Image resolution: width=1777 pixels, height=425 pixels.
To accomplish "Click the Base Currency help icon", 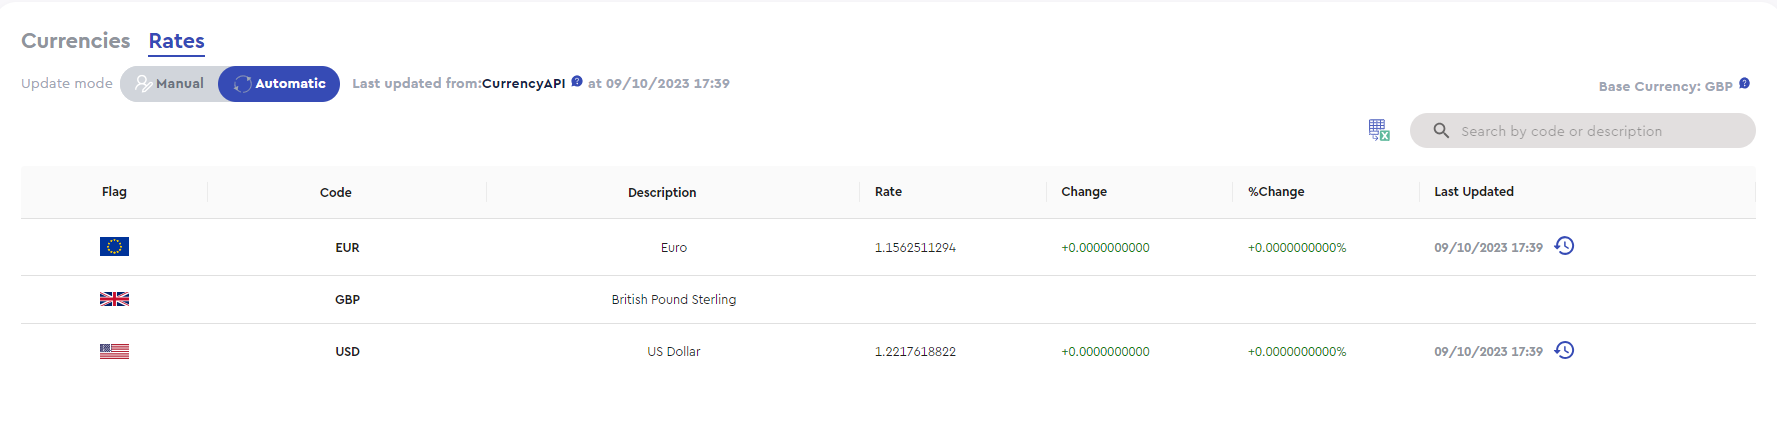I will pos(1744,84).
